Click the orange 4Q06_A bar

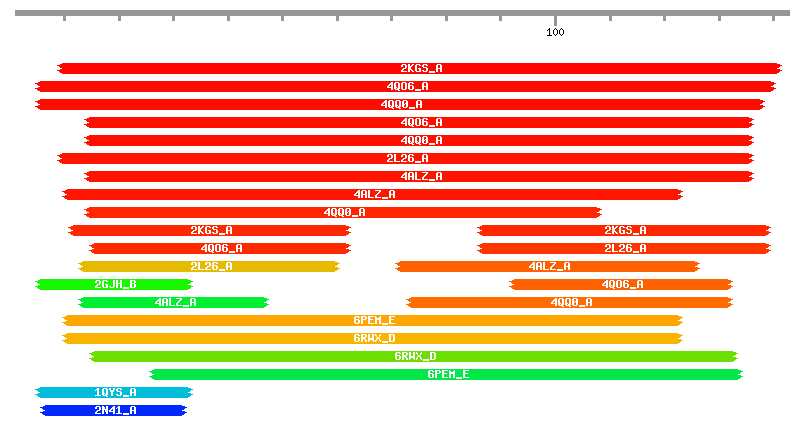click(x=621, y=284)
